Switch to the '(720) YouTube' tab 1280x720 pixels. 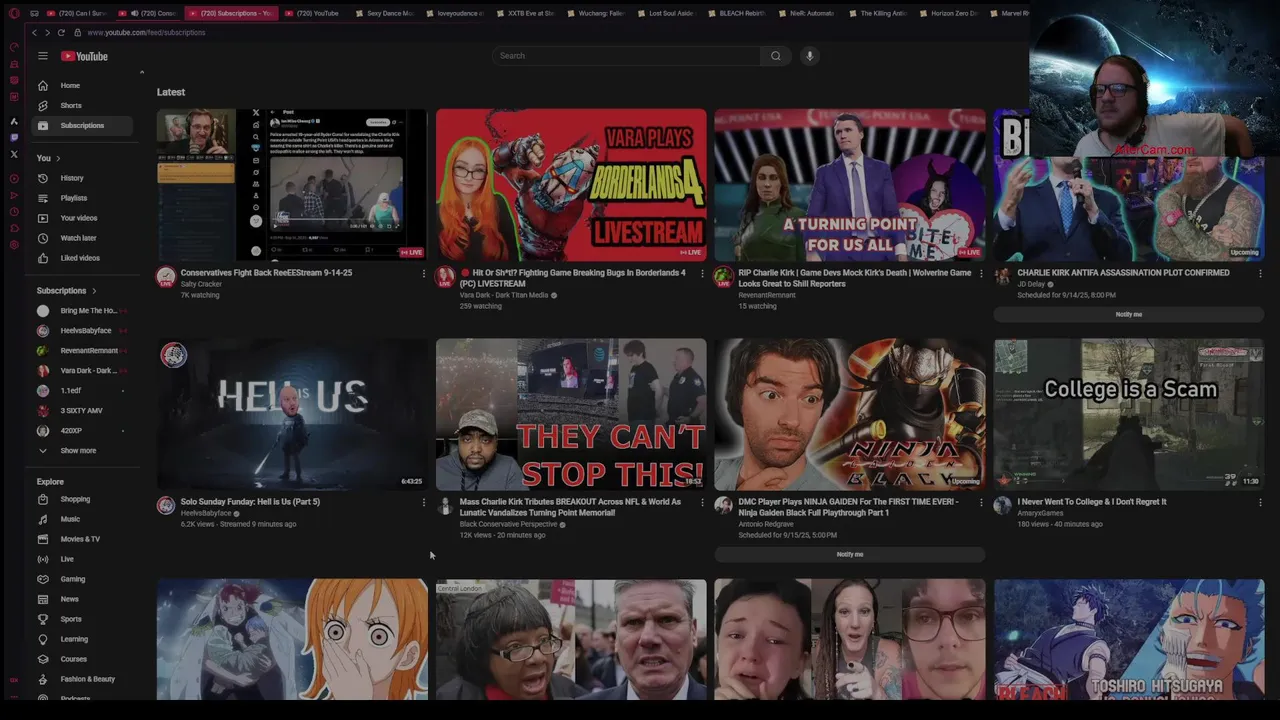(x=312, y=13)
